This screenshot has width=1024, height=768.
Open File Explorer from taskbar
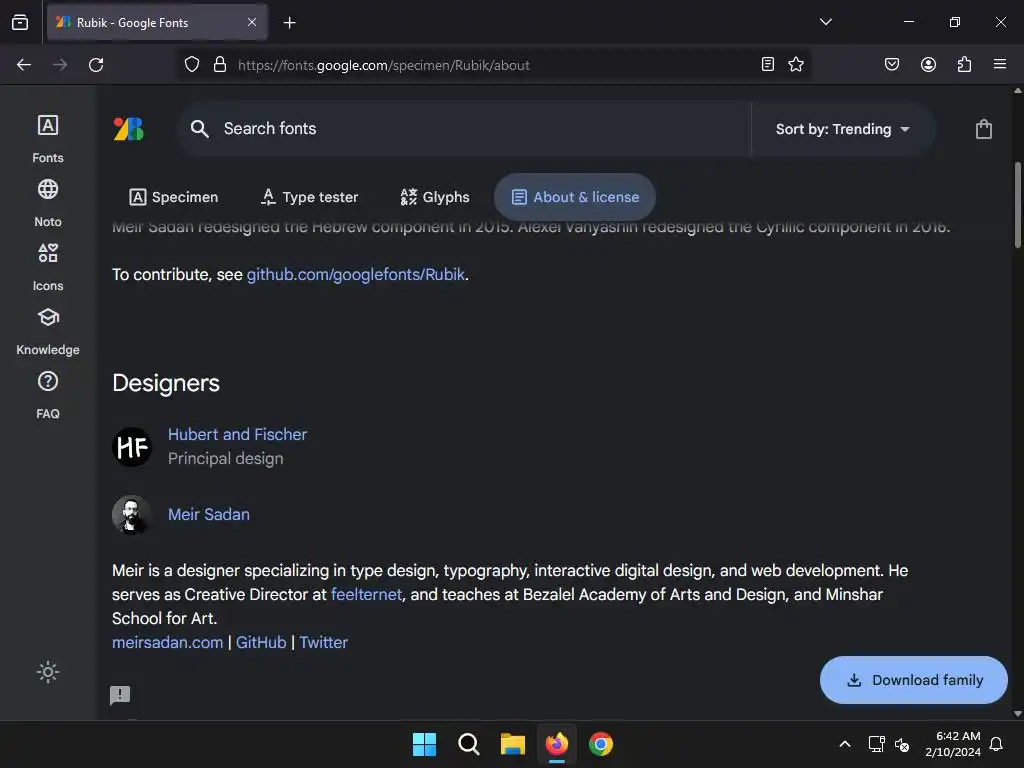pyautogui.click(x=513, y=744)
